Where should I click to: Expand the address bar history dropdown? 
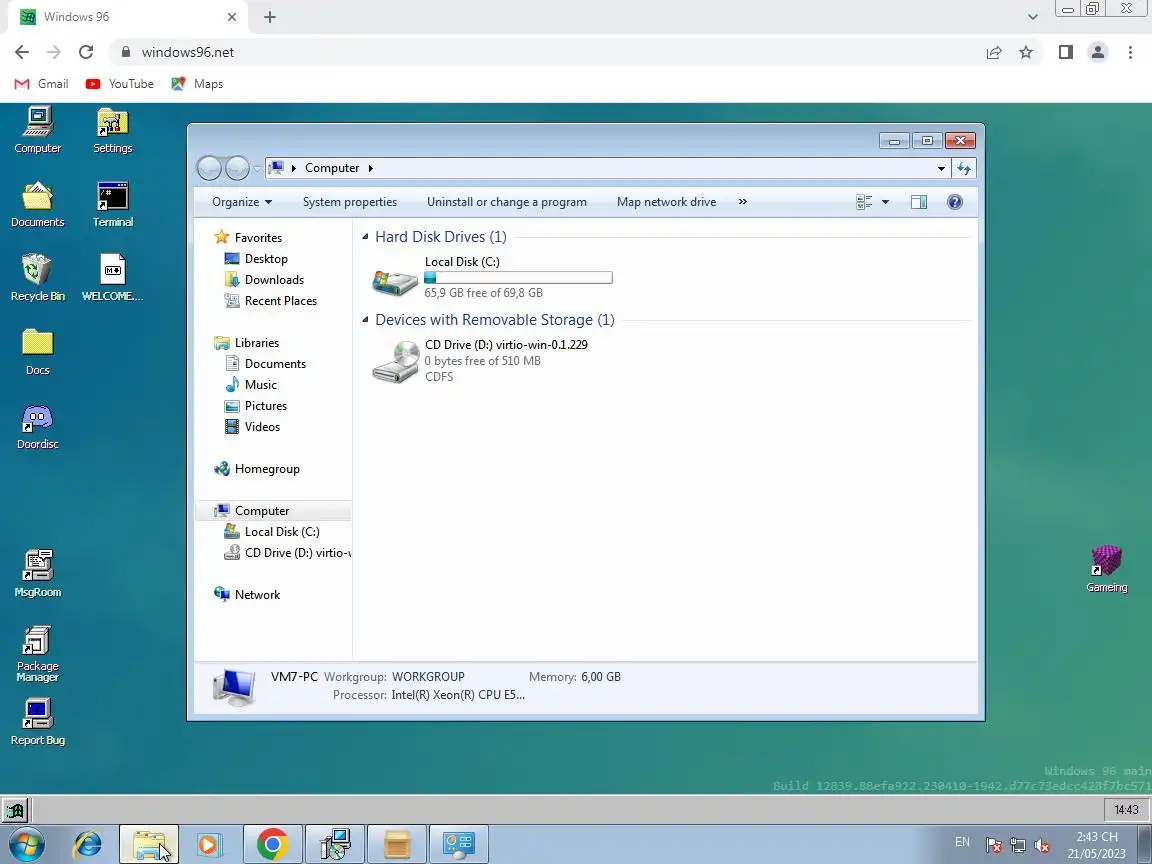click(x=941, y=168)
